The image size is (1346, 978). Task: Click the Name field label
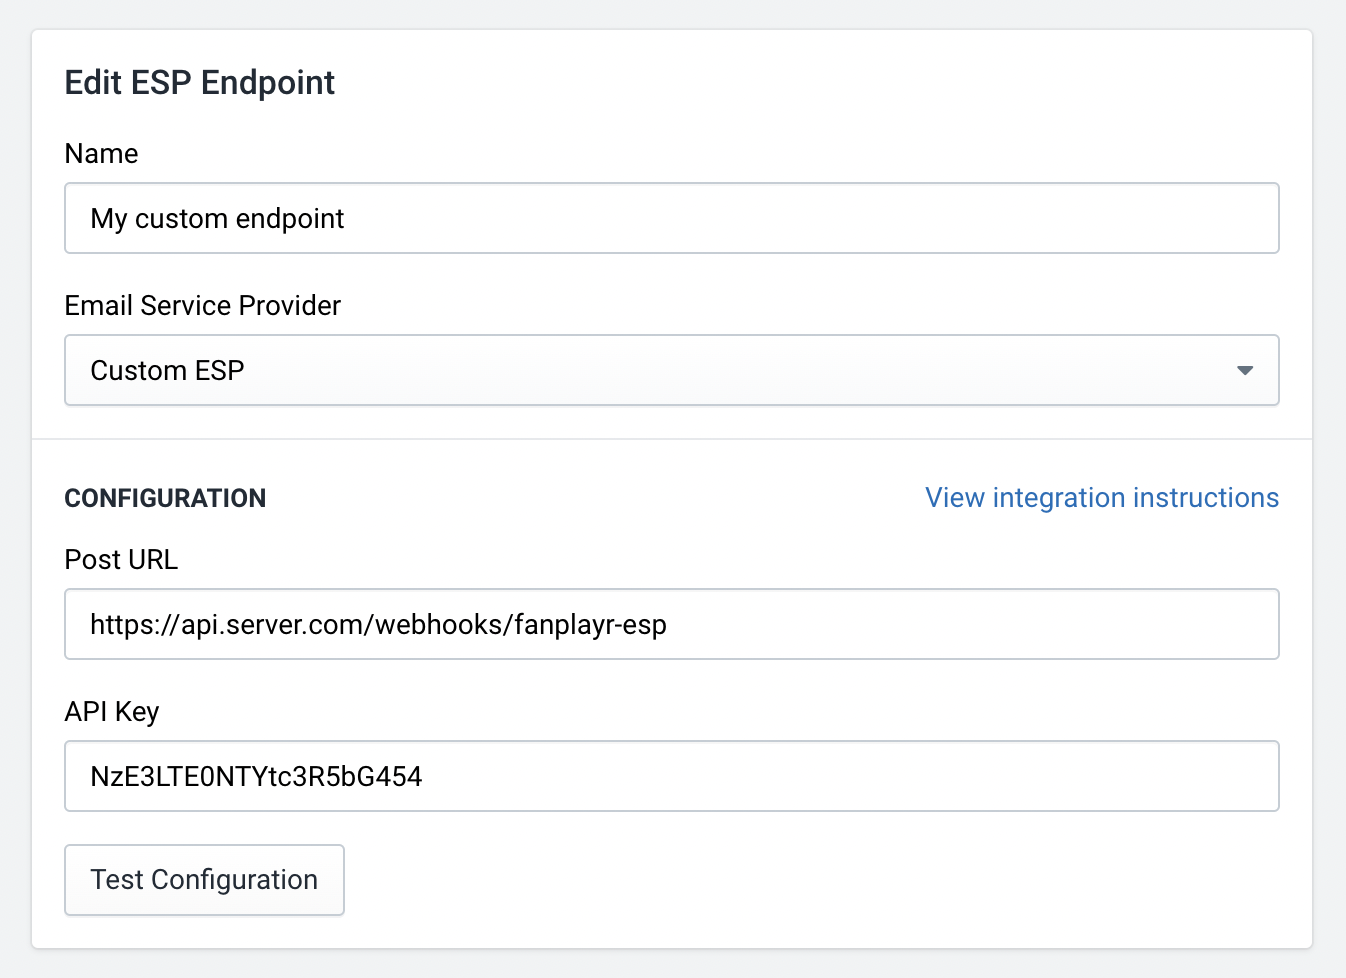click(101, 153)
